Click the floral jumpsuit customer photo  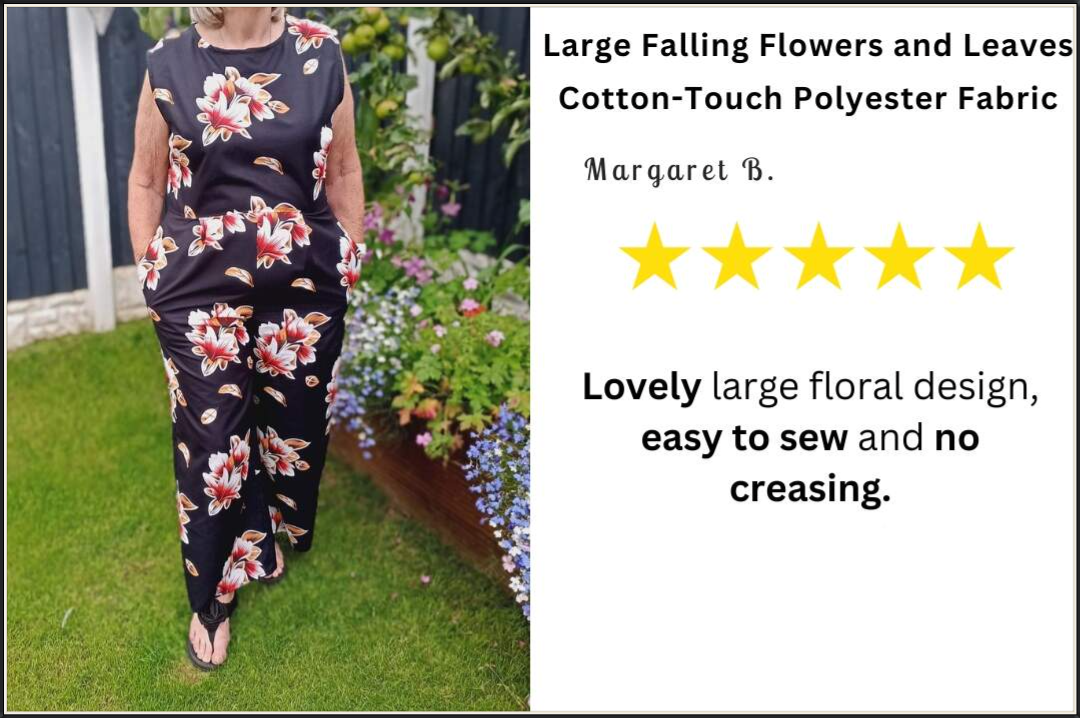click(x=268, y=359)
